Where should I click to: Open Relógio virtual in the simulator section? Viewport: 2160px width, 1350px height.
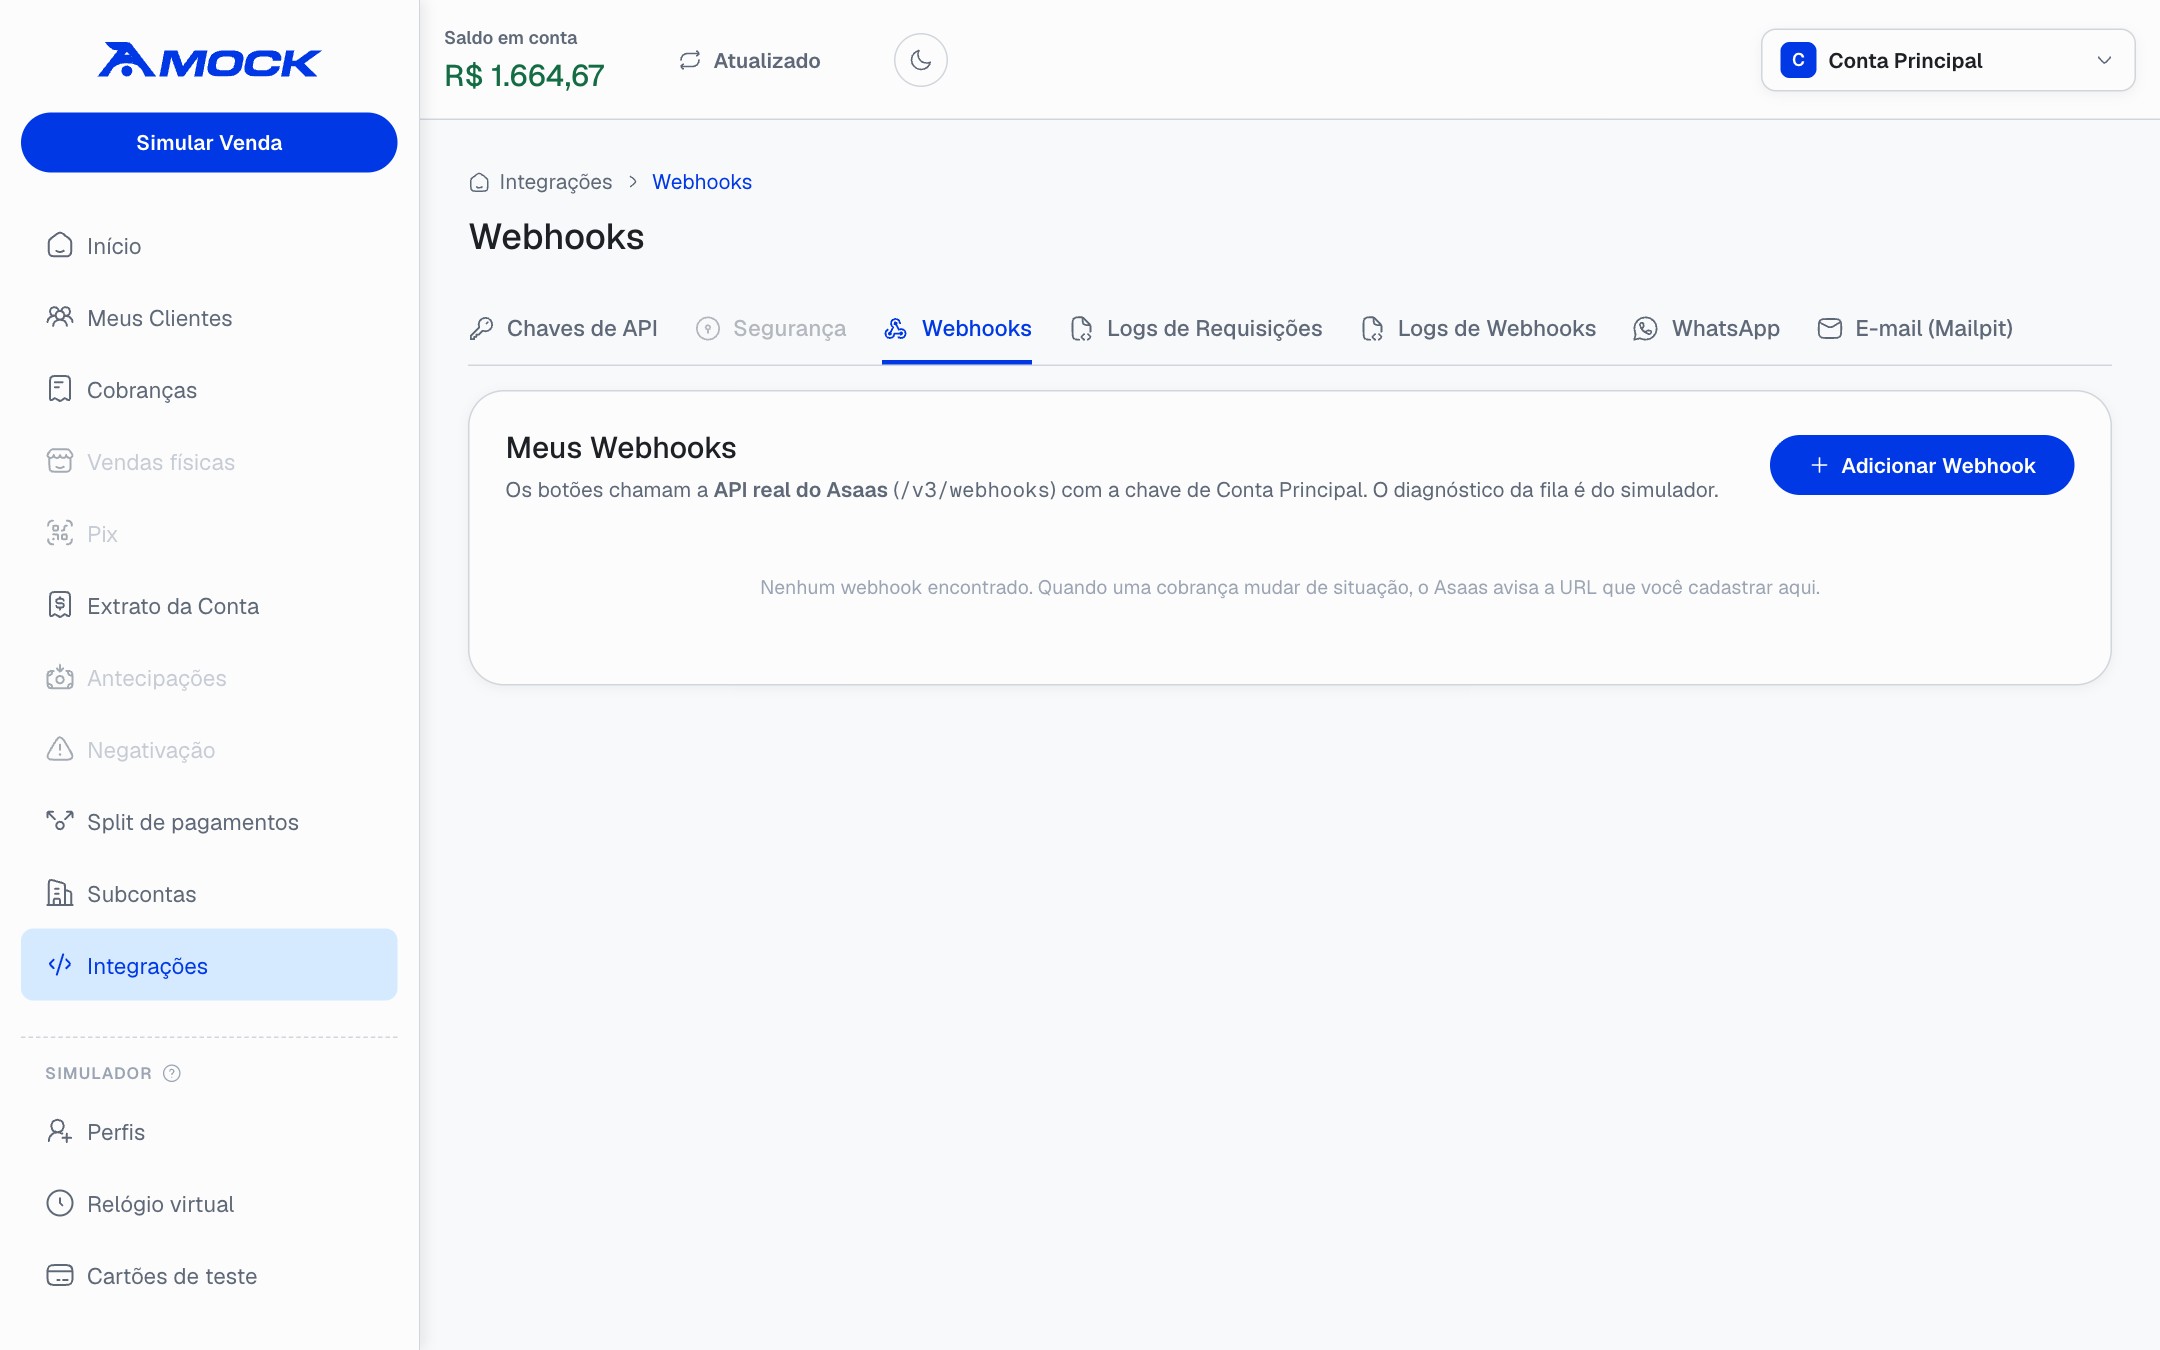pos(209,1204)
